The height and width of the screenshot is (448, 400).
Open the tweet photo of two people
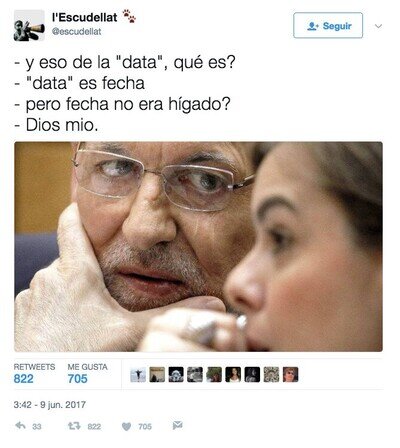198,247
